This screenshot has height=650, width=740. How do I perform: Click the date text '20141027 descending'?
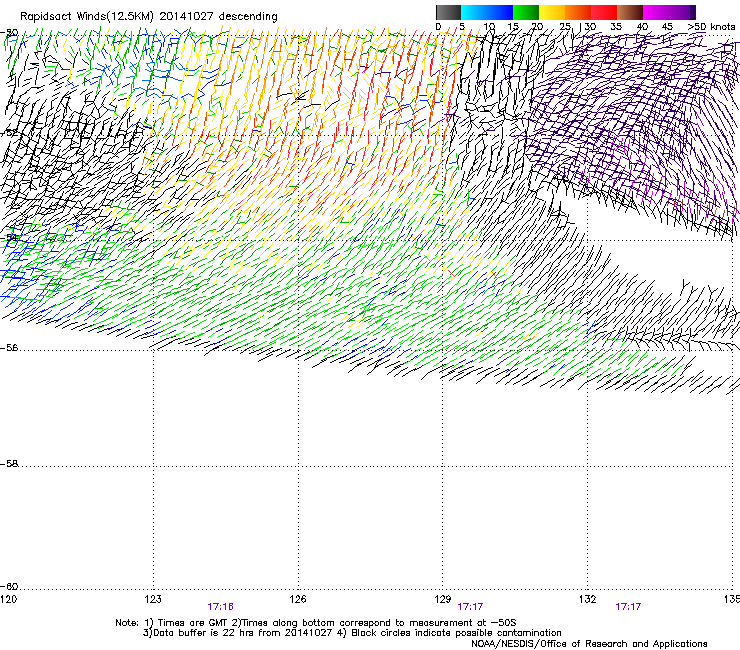(x=219, y=16)
